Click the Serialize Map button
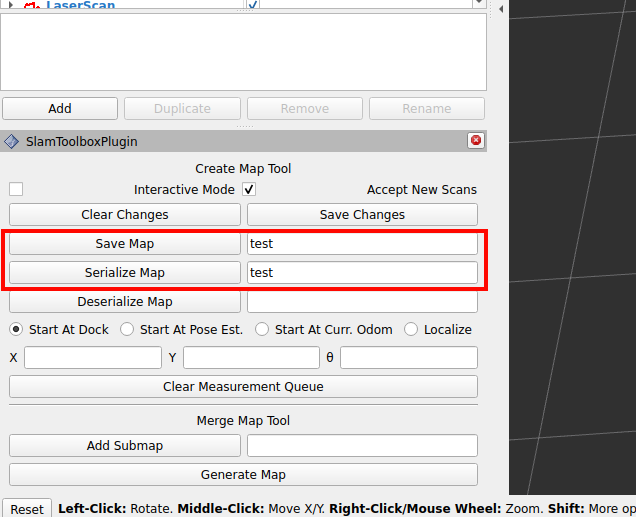The image size is (636, 517). [x=125, y=272]
